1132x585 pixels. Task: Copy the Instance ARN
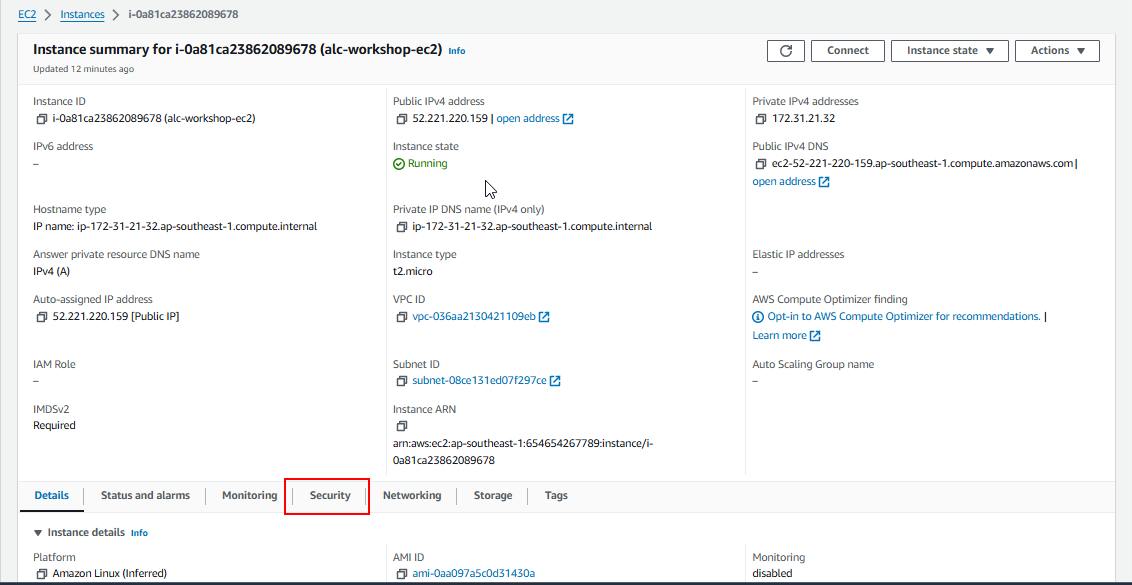coord(401,426)
